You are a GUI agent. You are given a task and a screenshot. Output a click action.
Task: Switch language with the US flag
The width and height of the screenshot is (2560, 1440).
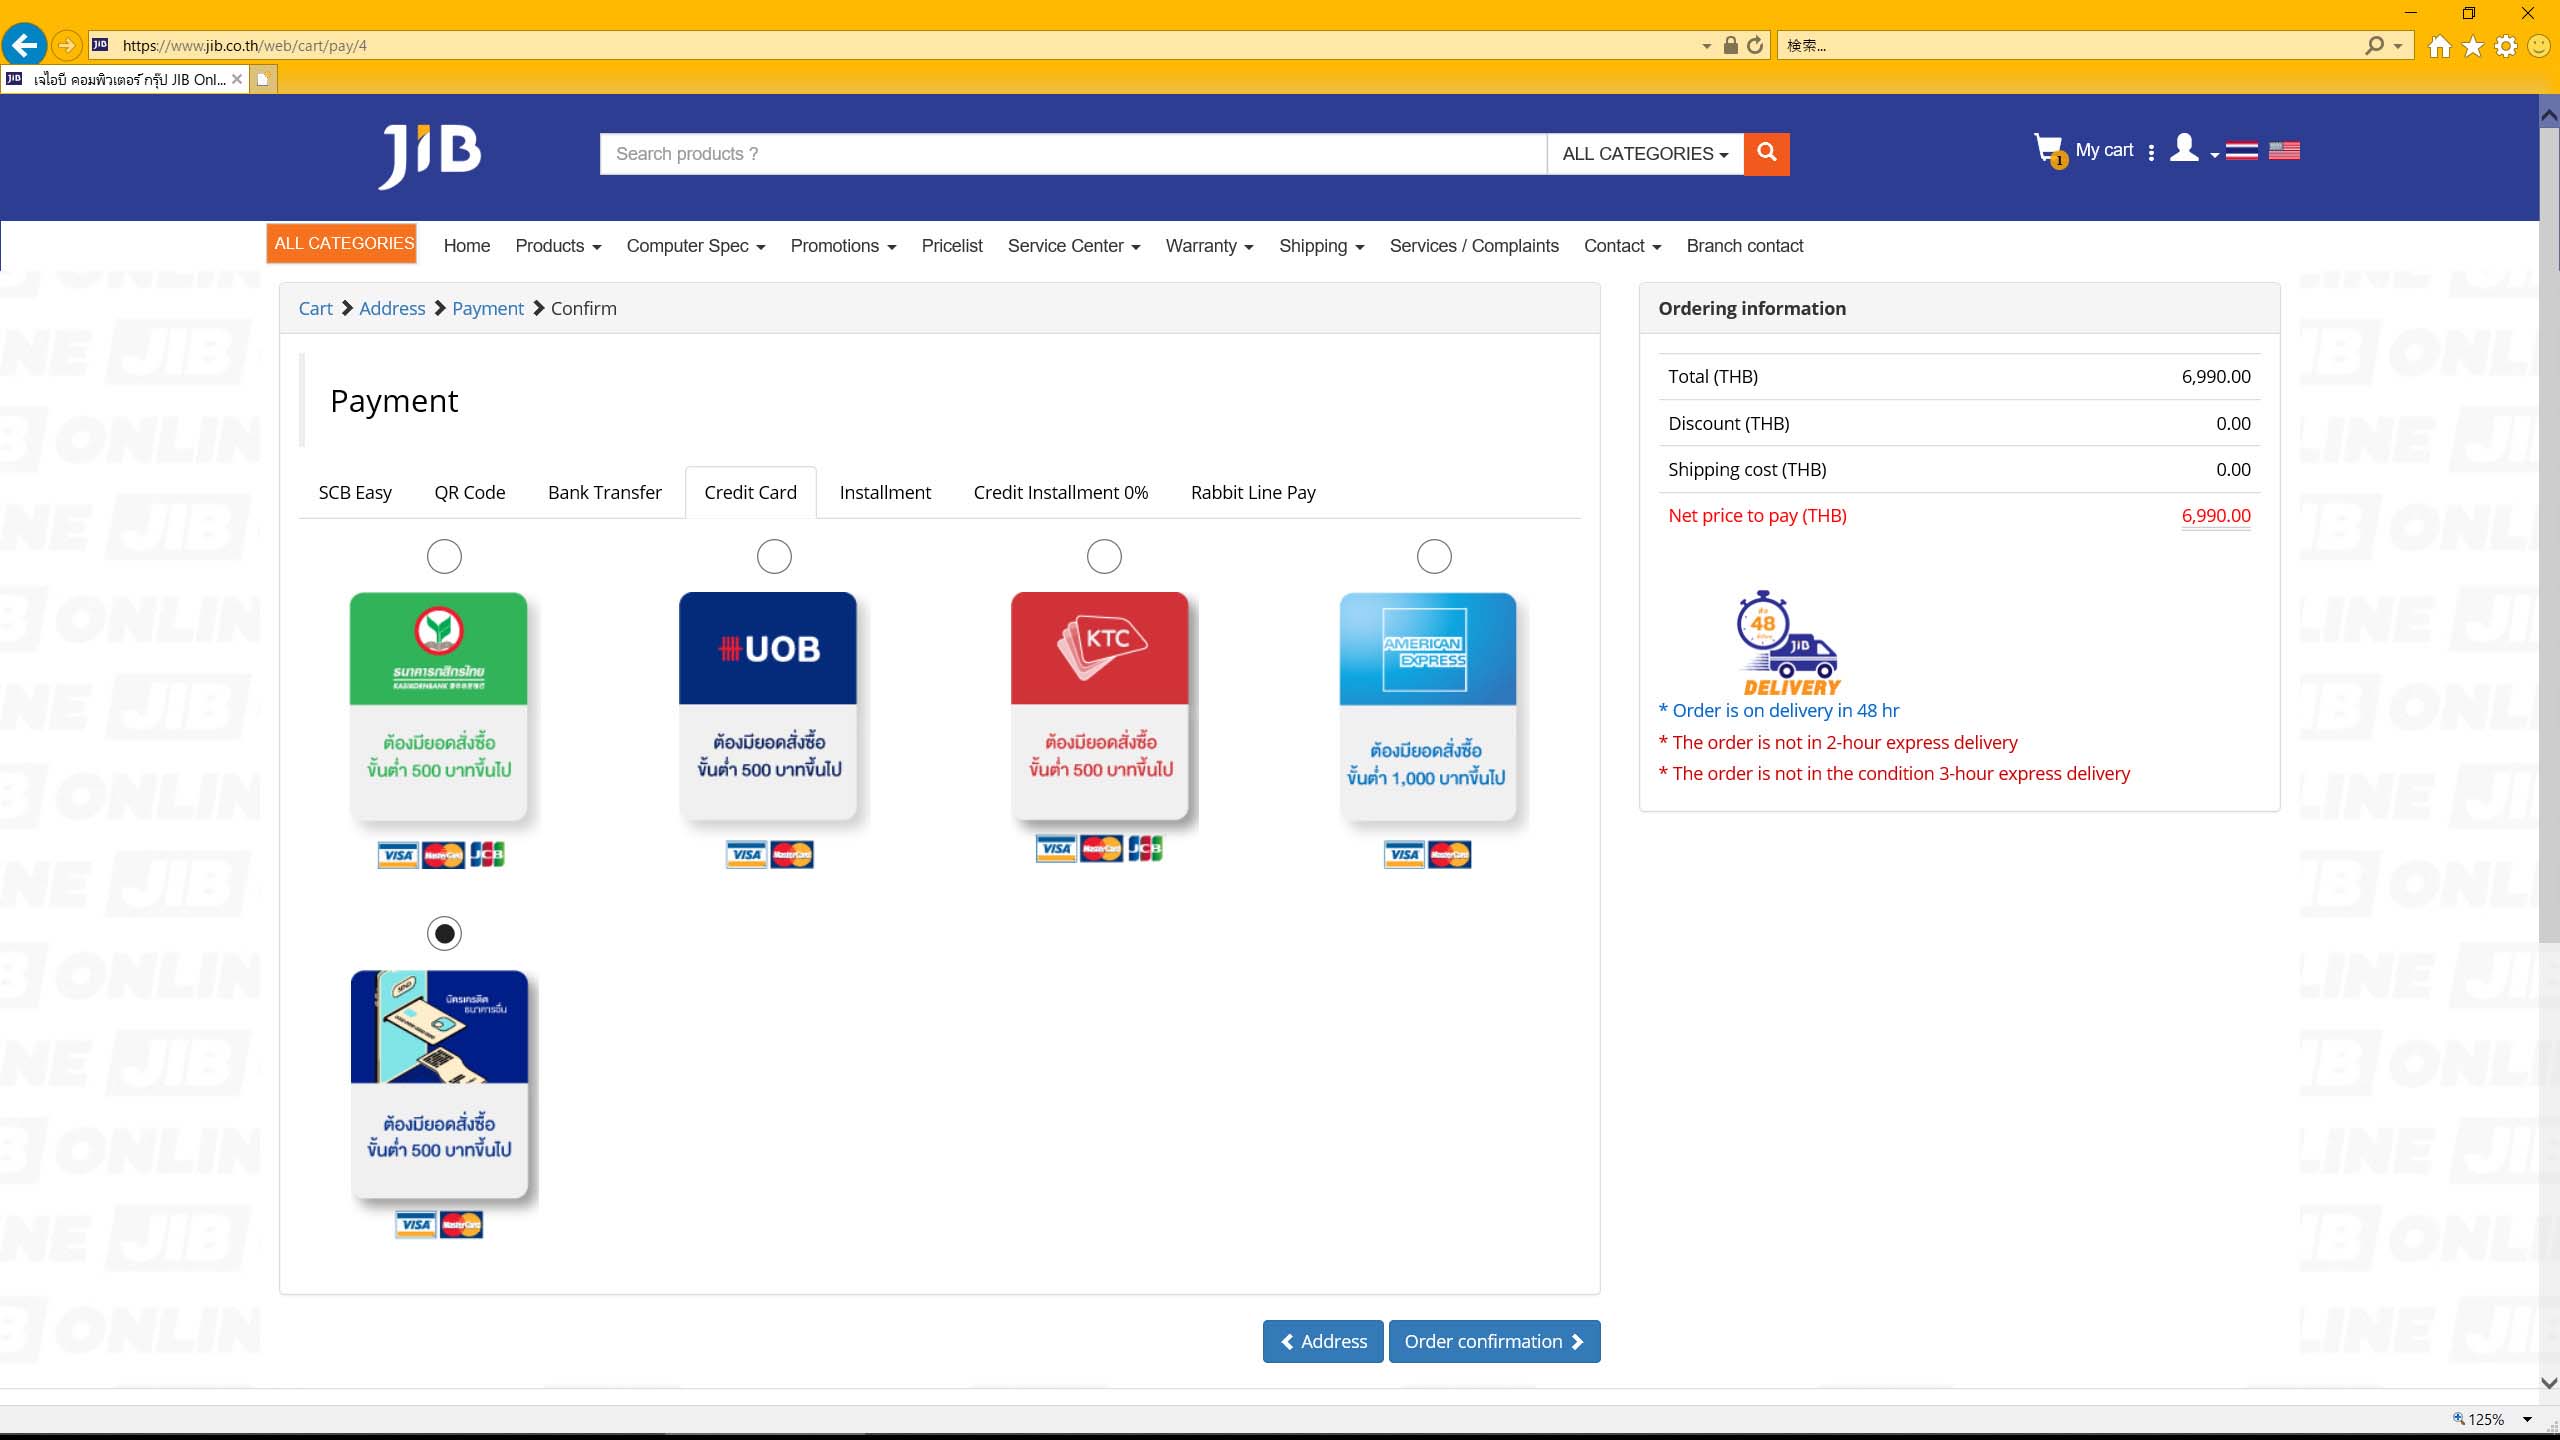click(x=2284, y=151)
